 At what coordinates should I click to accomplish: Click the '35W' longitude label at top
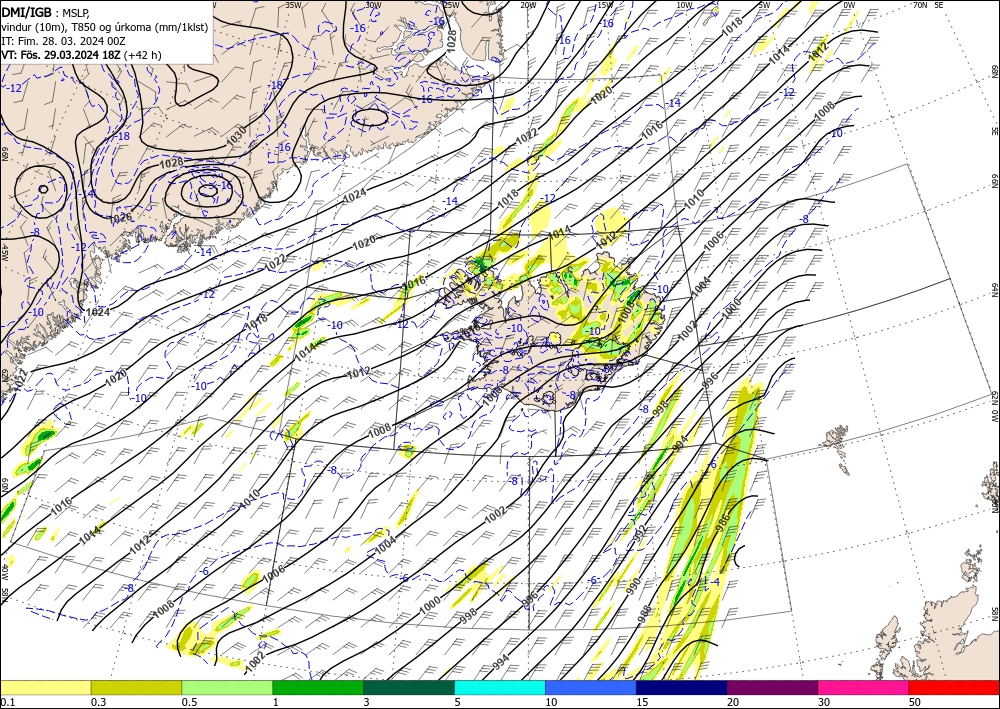[293, 5]
